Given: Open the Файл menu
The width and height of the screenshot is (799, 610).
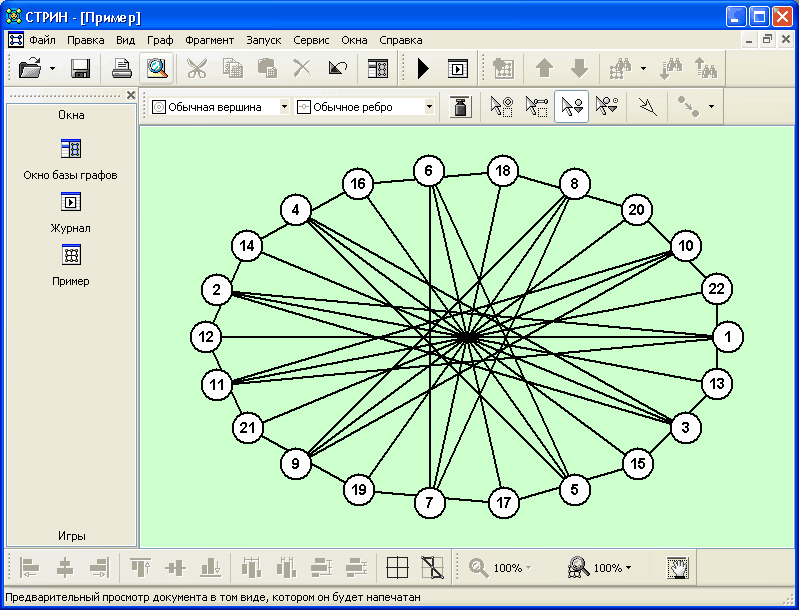Looking at the screenshot, I should (42, 40).
